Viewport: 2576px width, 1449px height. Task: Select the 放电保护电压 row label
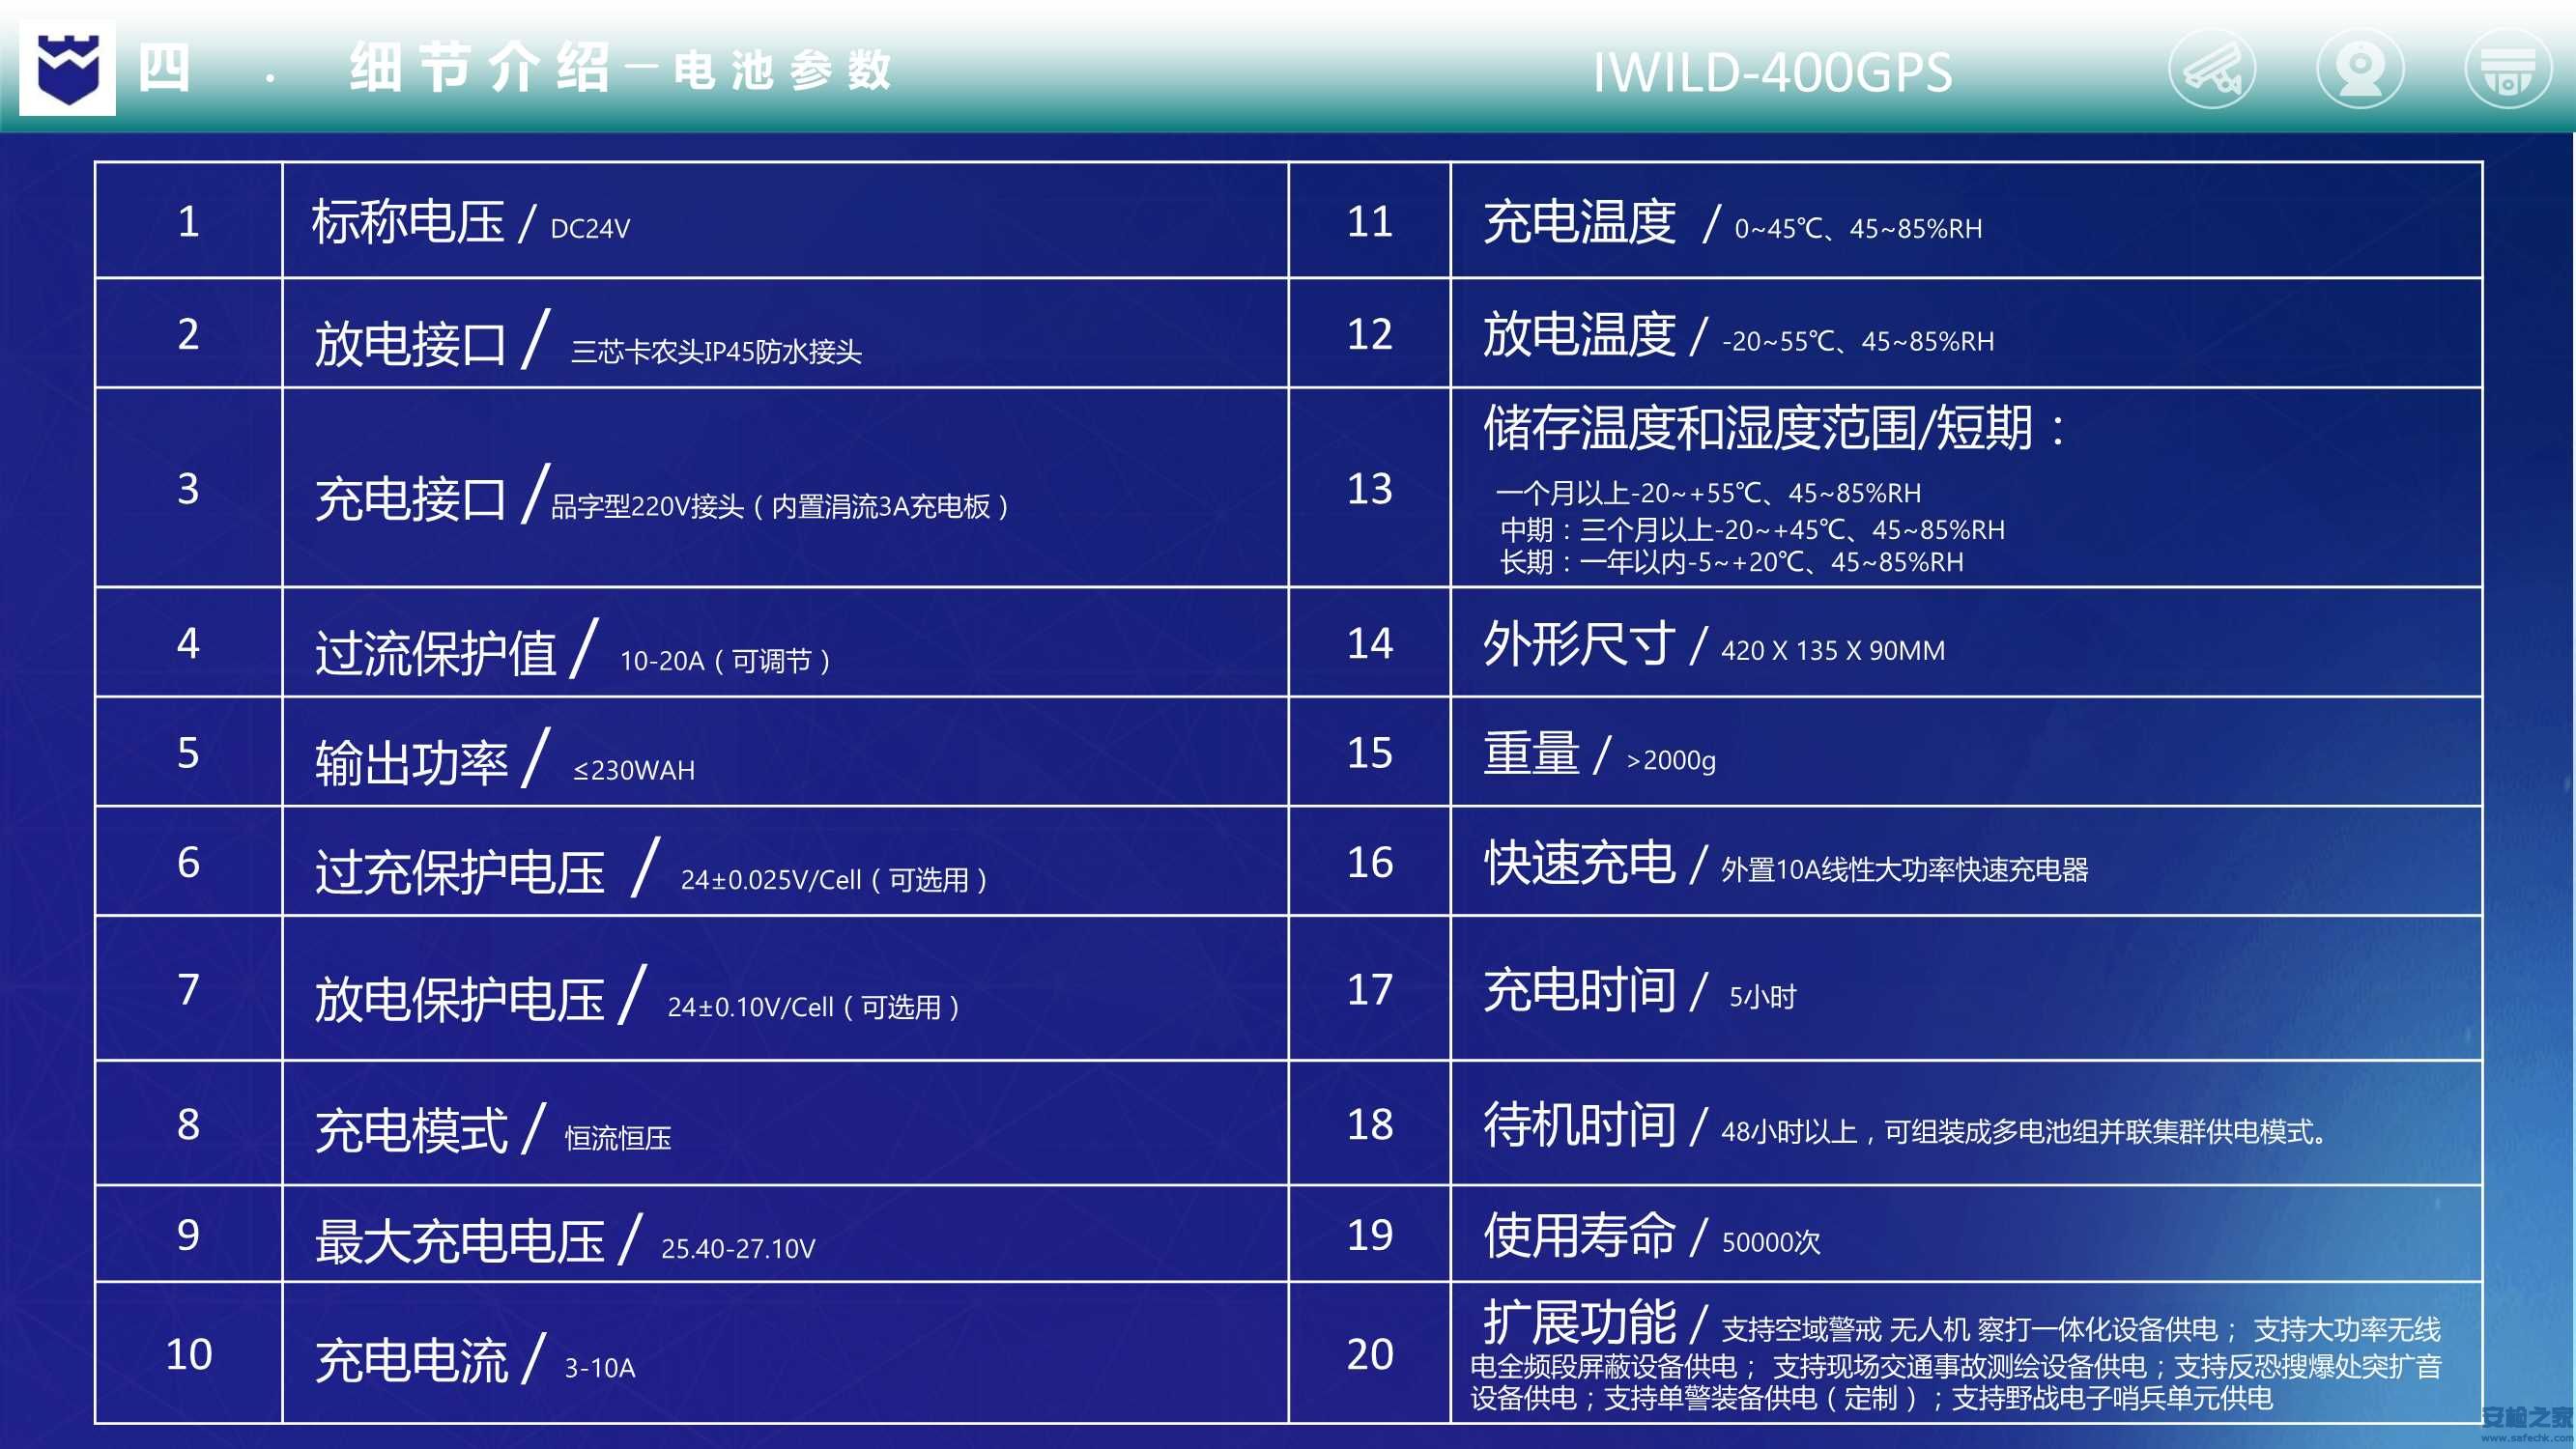click(x=460, y=1000)
